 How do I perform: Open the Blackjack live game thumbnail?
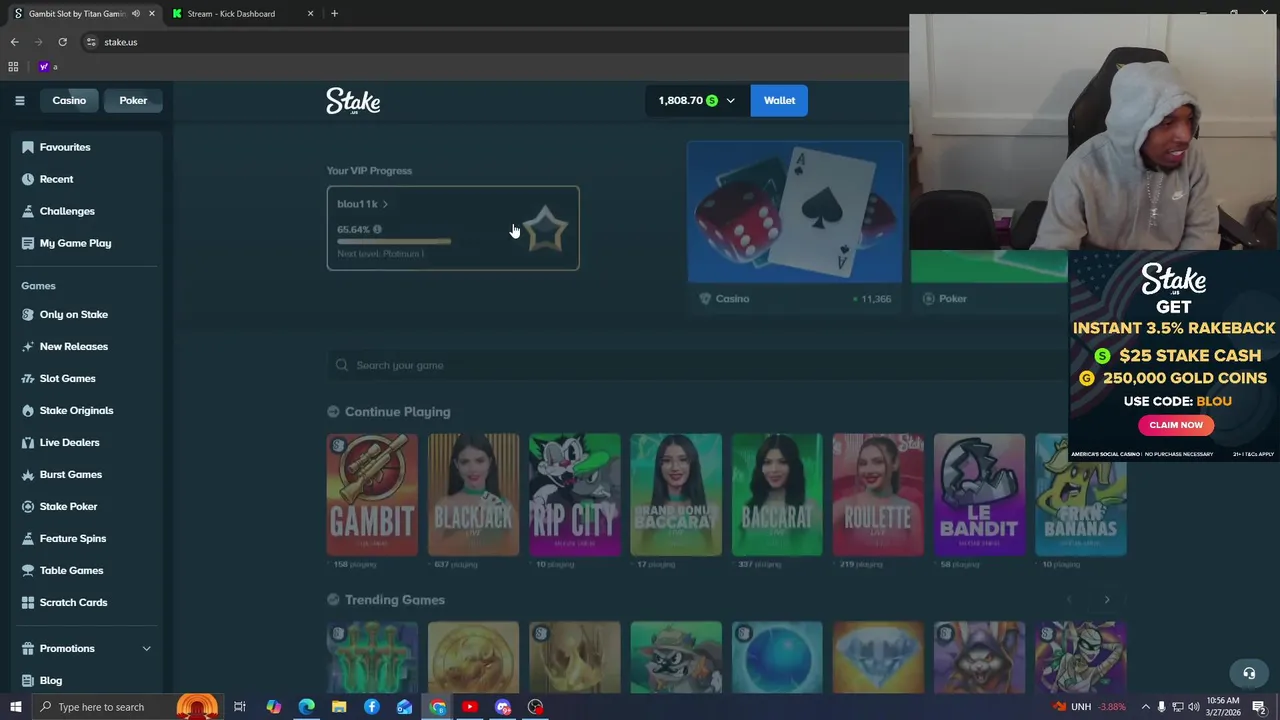(474, 494)
